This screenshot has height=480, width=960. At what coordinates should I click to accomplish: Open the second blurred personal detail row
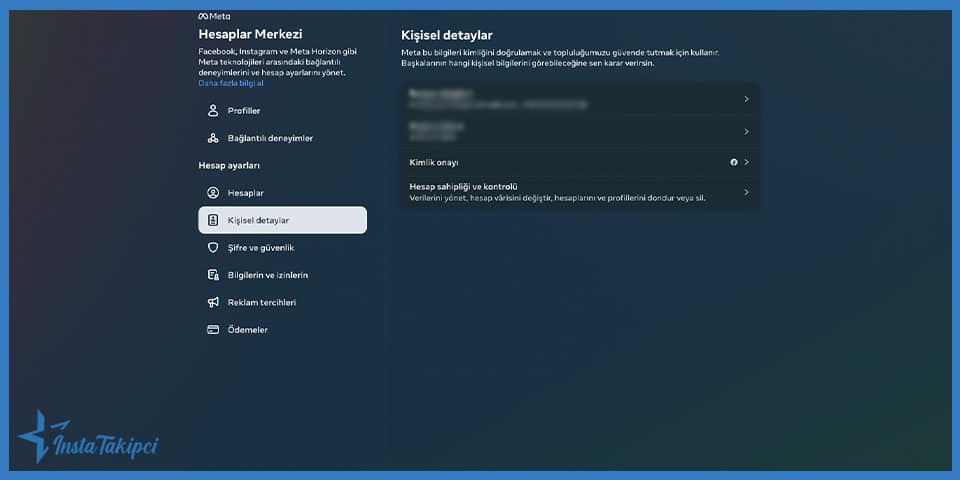point(580,131)
